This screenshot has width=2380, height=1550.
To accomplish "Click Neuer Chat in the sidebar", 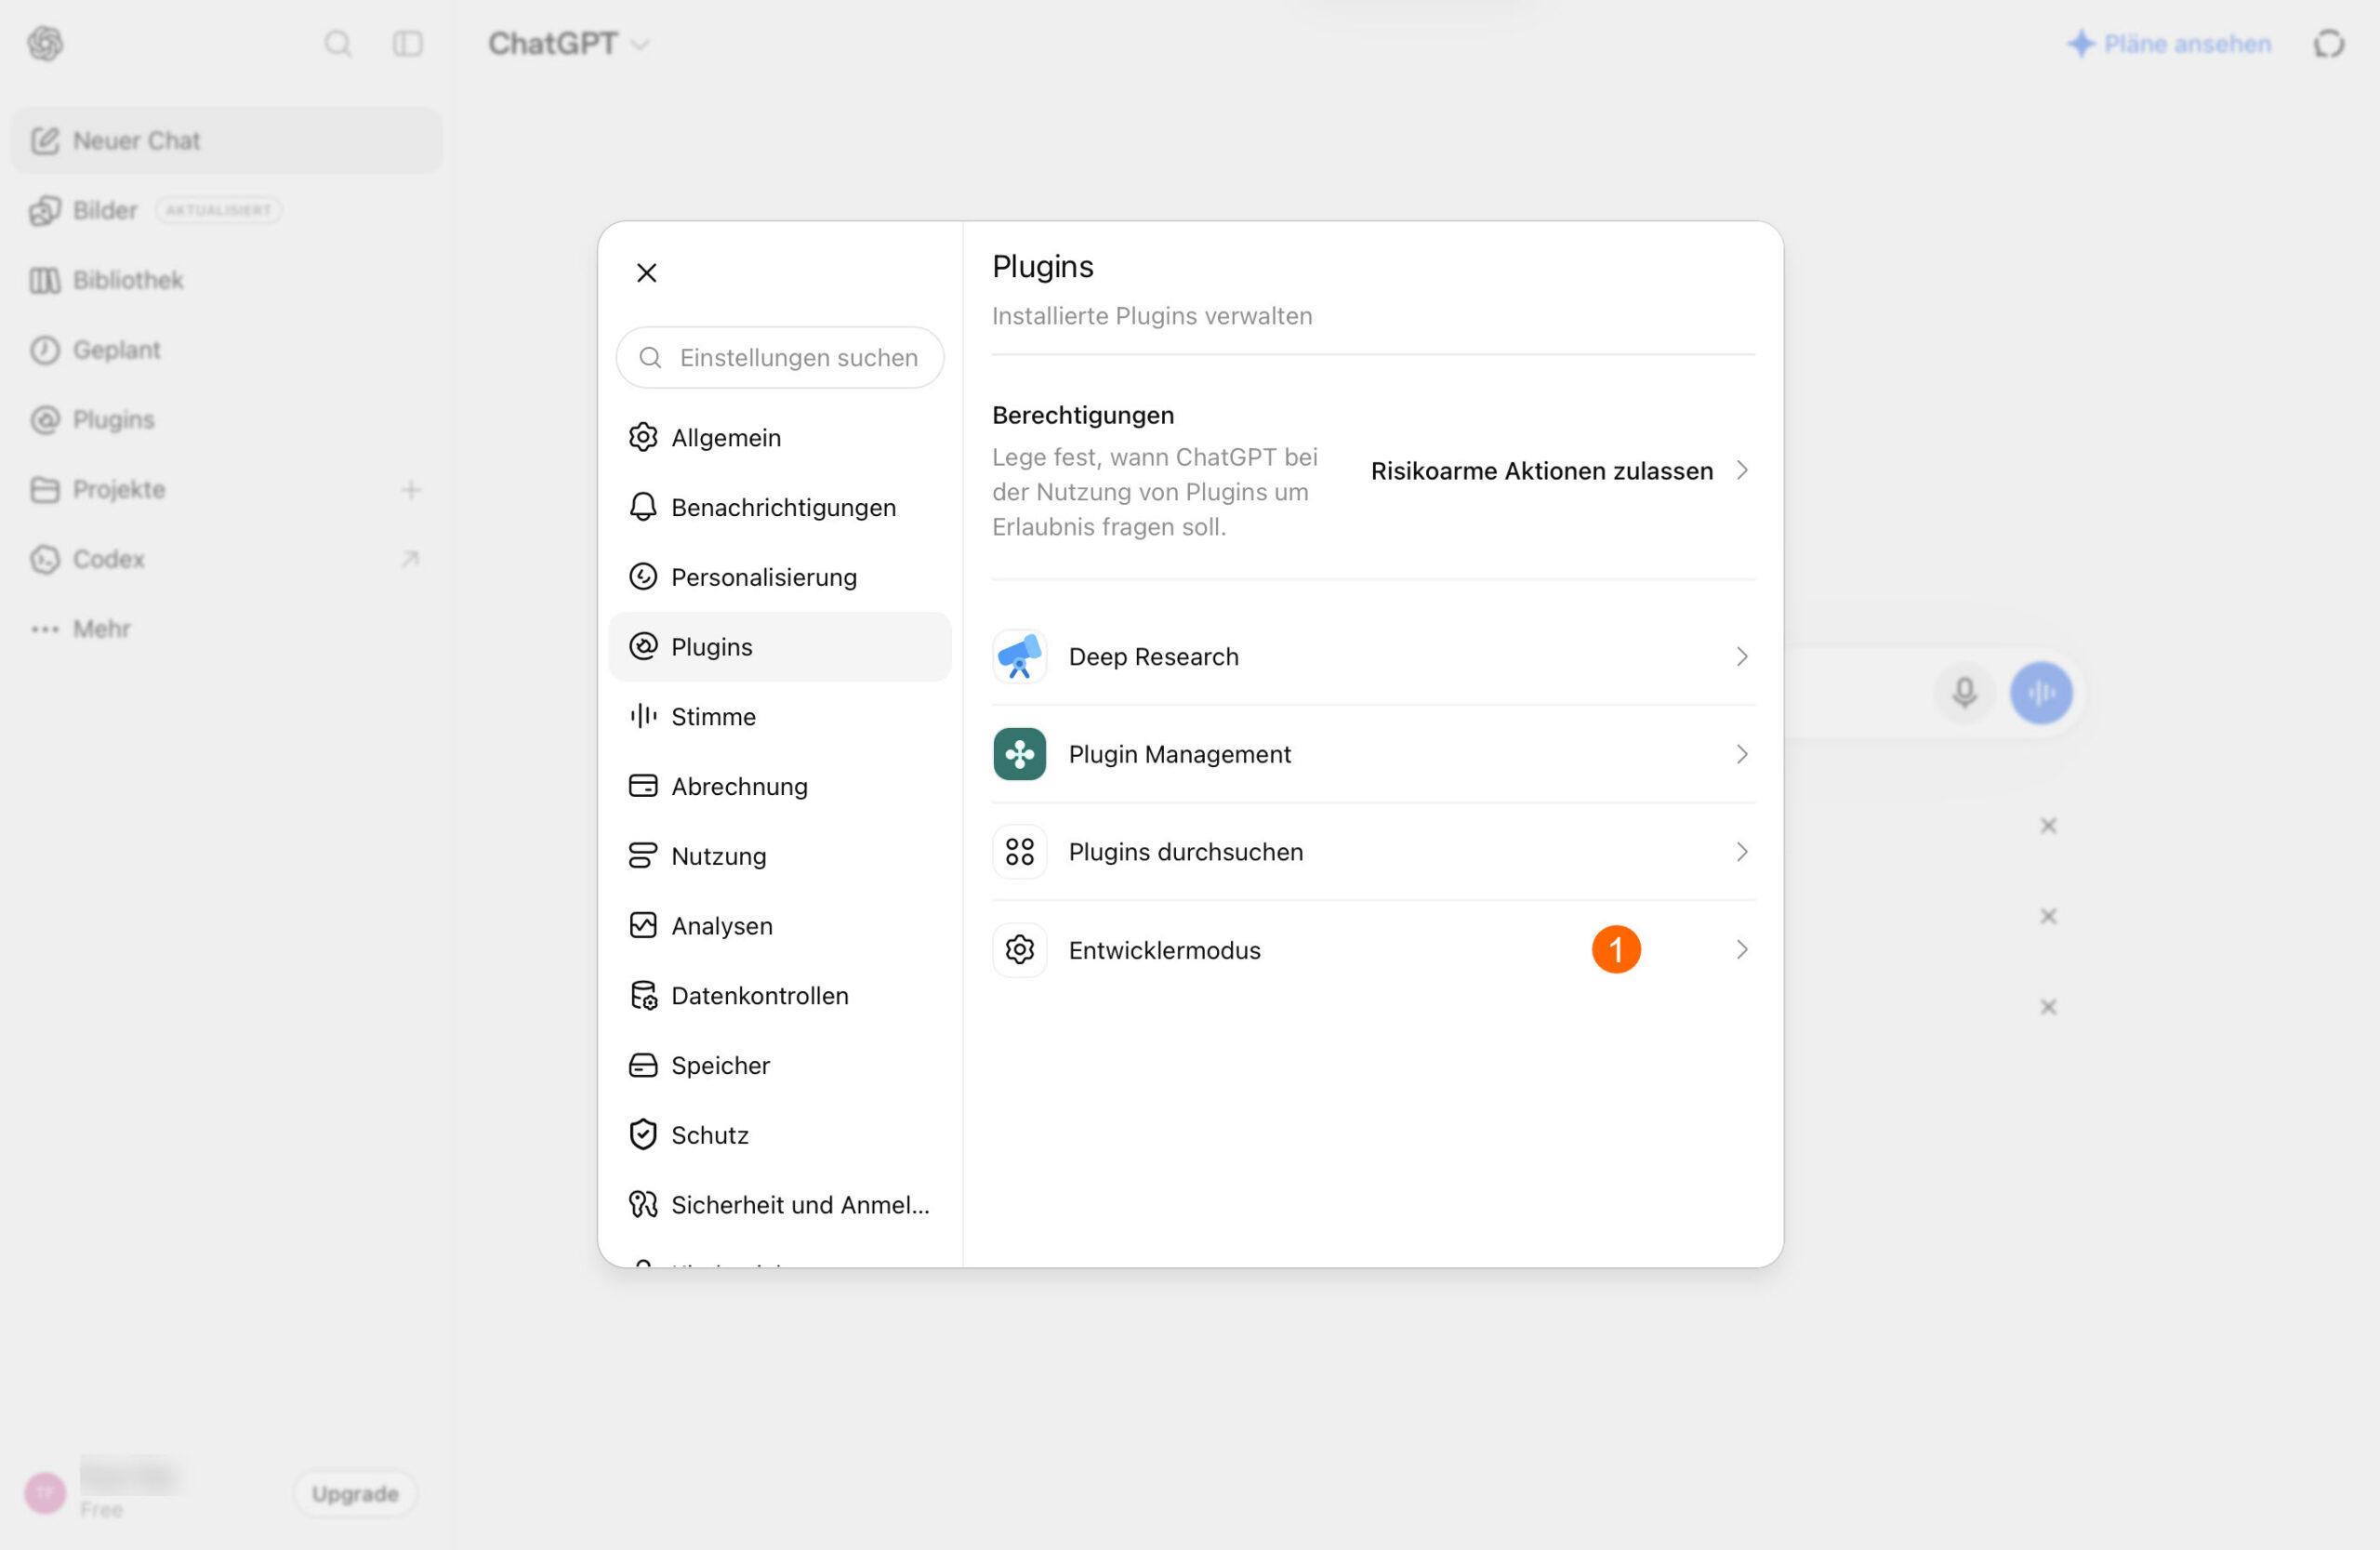I will (226, 141).
